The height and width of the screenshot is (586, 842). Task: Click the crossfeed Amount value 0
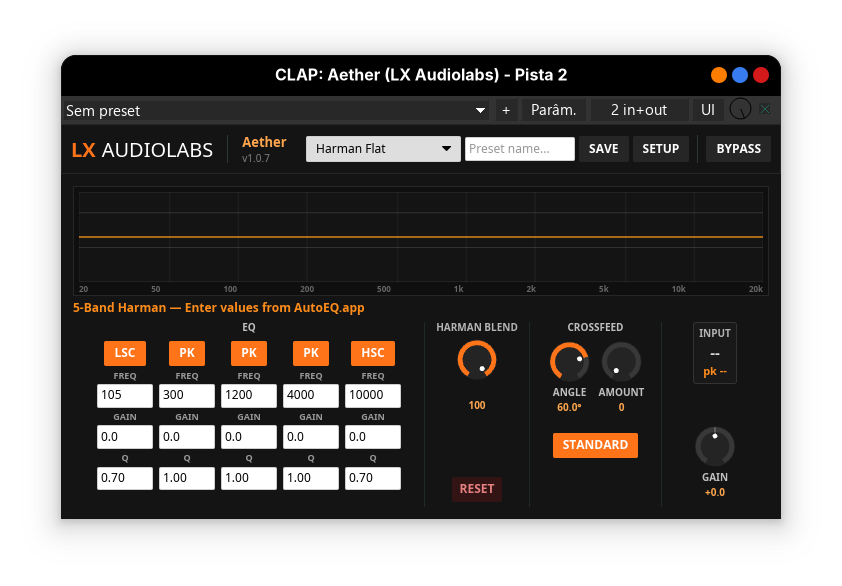click(621, 407)
